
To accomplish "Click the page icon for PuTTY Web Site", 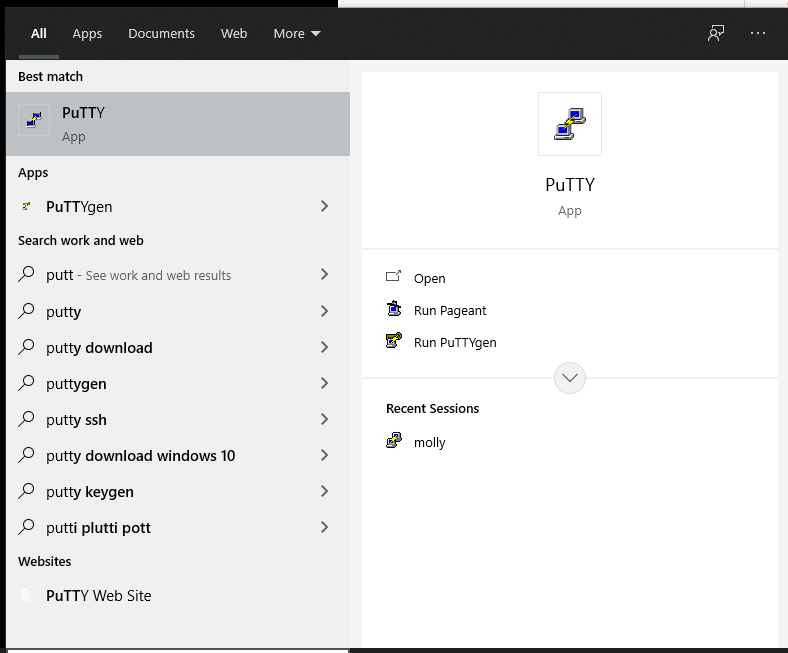I will pyautogui.click(x=26, y=595).
